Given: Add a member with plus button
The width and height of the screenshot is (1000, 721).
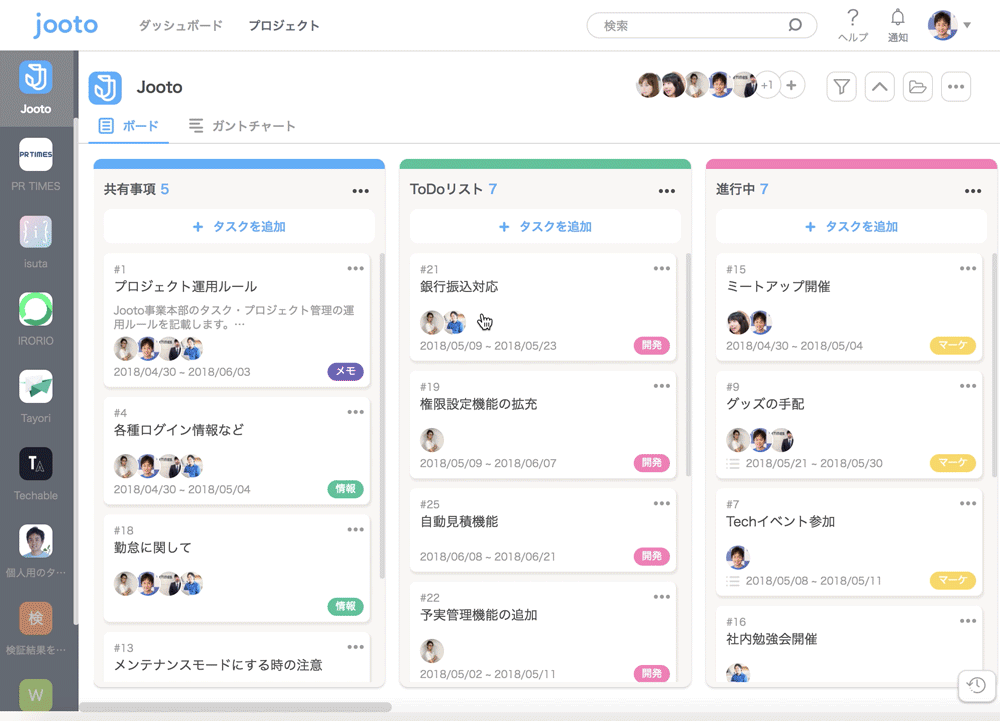Looking at the screenshot, I should click(791, 86).
